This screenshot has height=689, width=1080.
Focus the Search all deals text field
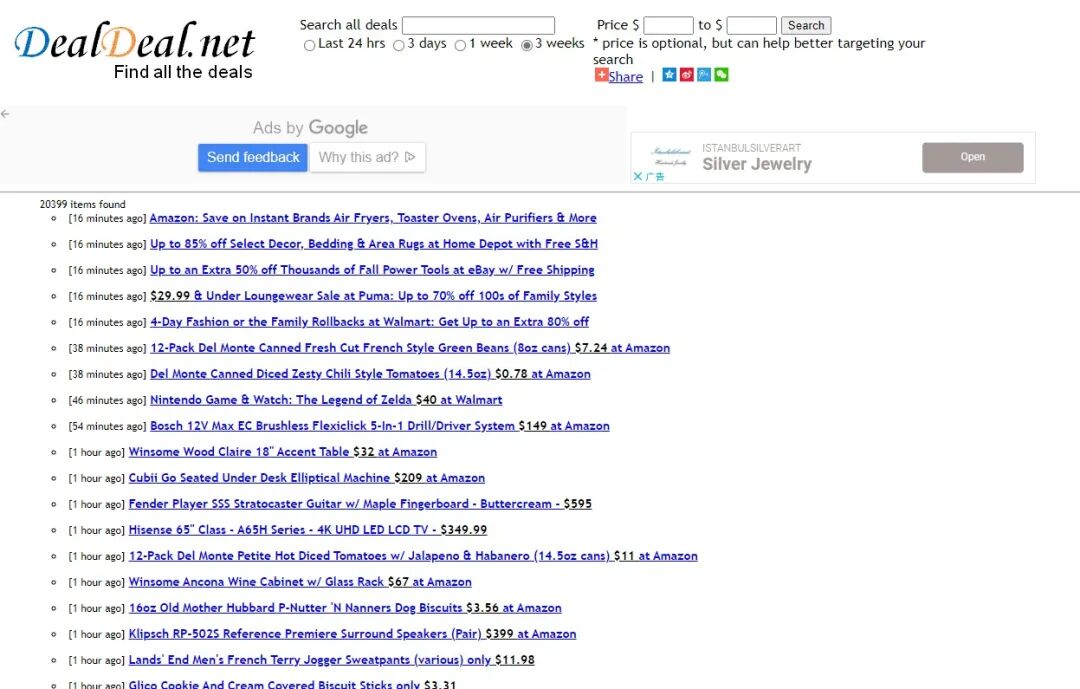[x=478, y=25]
